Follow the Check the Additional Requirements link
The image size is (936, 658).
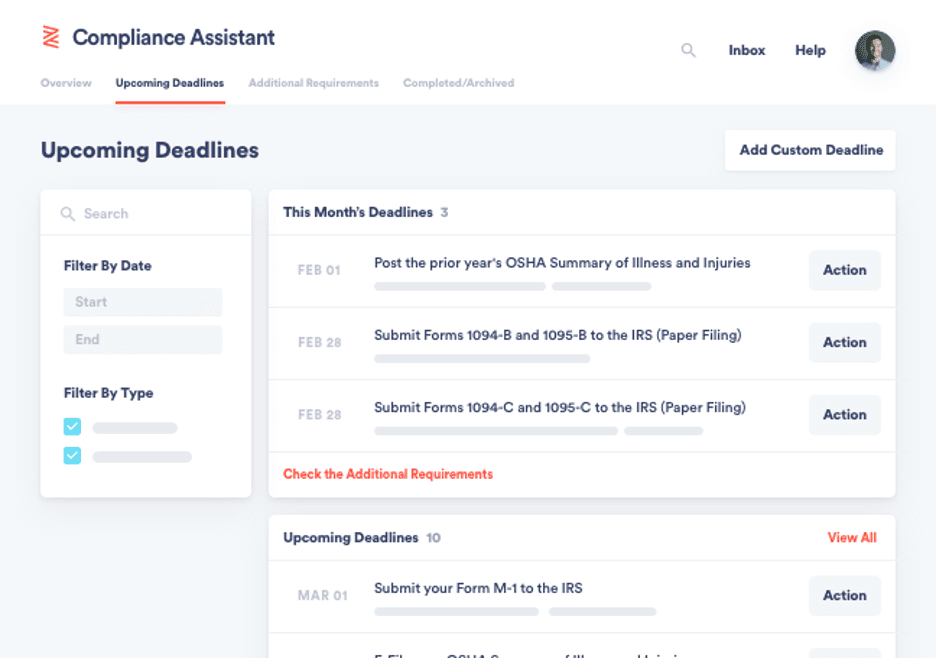(387, 474)
